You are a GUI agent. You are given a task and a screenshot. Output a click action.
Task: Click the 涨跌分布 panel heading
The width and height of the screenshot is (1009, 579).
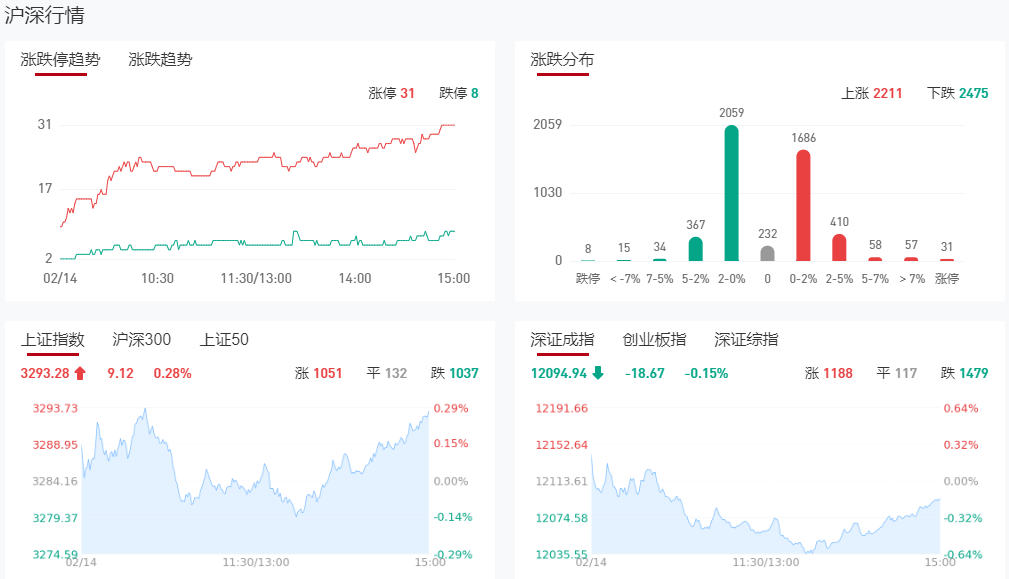562,59
